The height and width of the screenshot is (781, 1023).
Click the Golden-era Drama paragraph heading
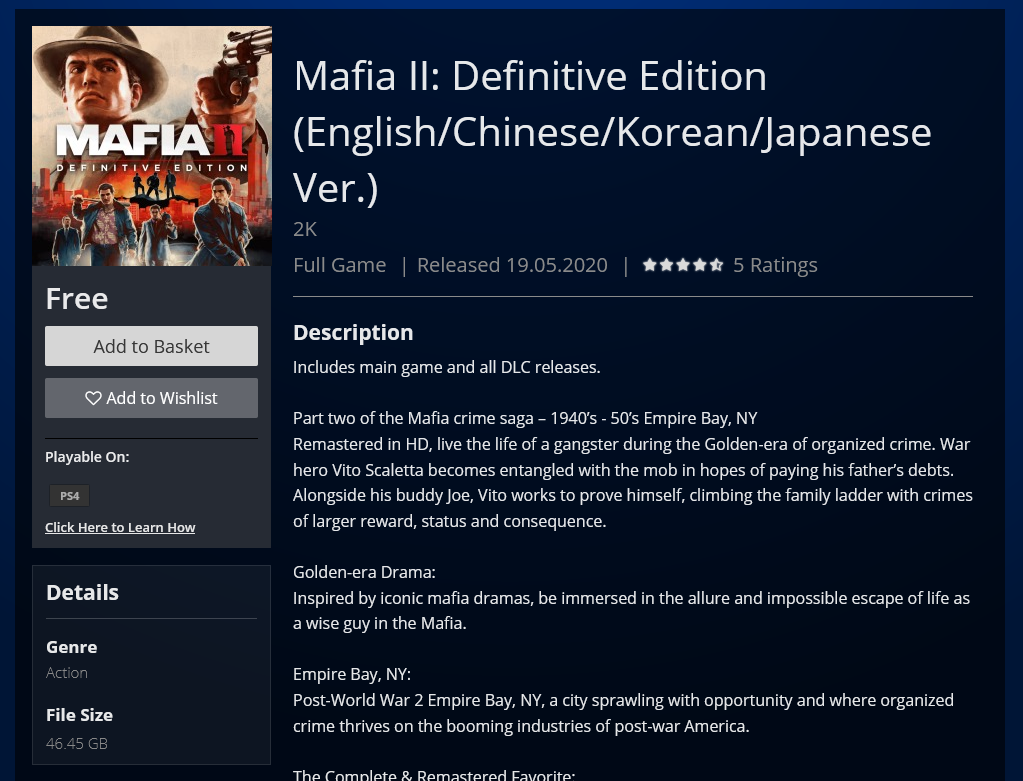click(364, 572)
